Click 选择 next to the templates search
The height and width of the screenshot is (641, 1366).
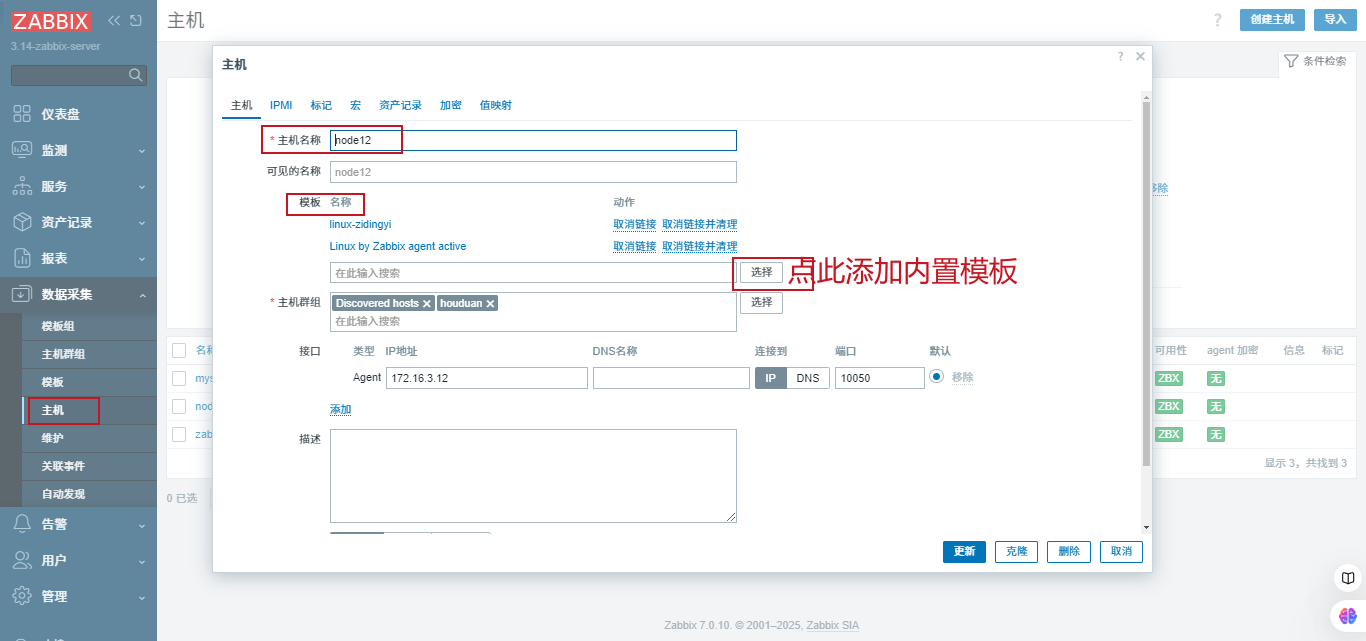[x=761, y=272]
